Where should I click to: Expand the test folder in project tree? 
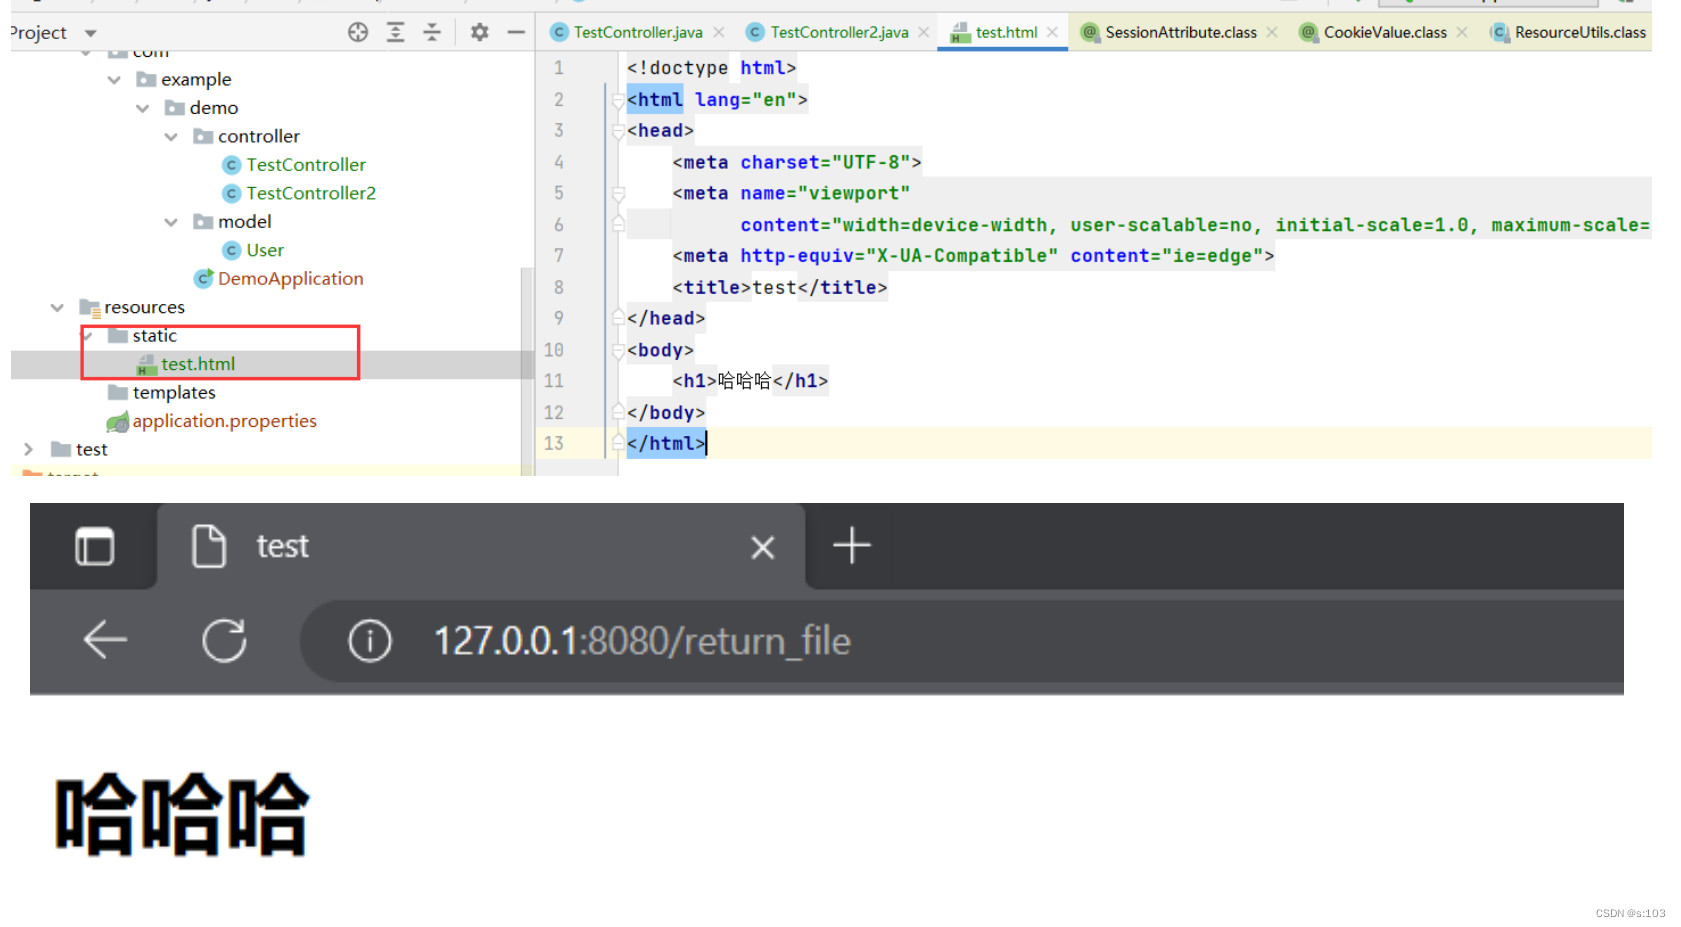28,450
